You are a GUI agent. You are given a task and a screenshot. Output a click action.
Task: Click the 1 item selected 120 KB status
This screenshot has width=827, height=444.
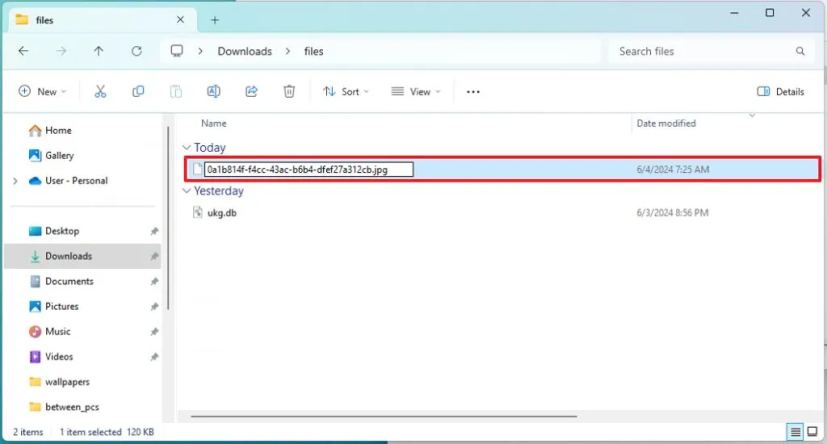coord(107,432)
